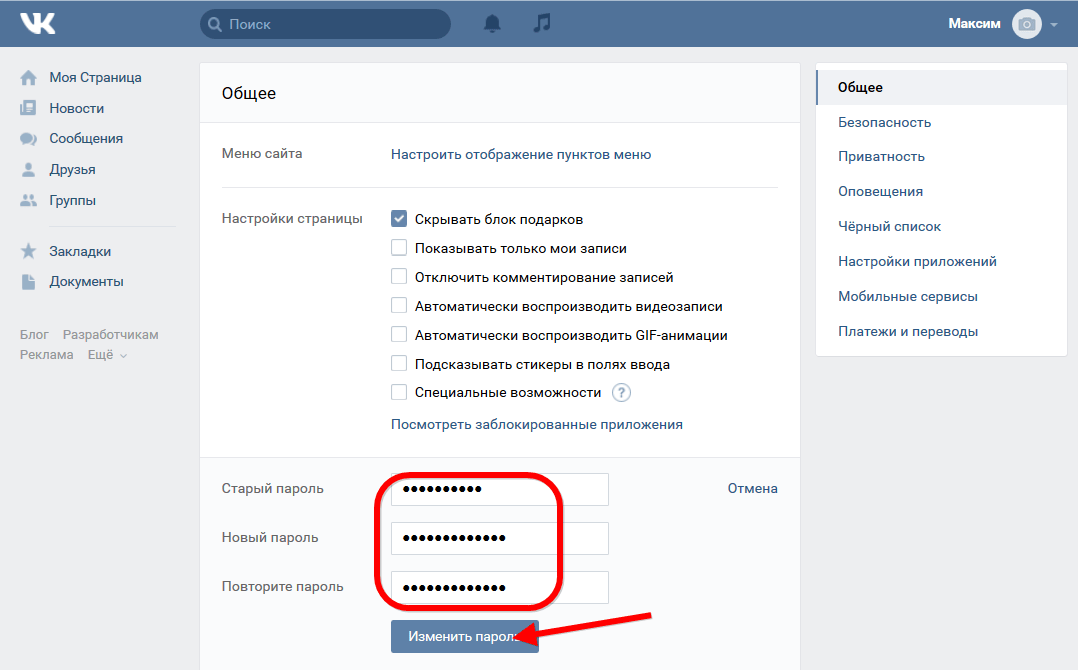Open the Приватность settings tab
The image size is (1078, 670).
(941, 157)
